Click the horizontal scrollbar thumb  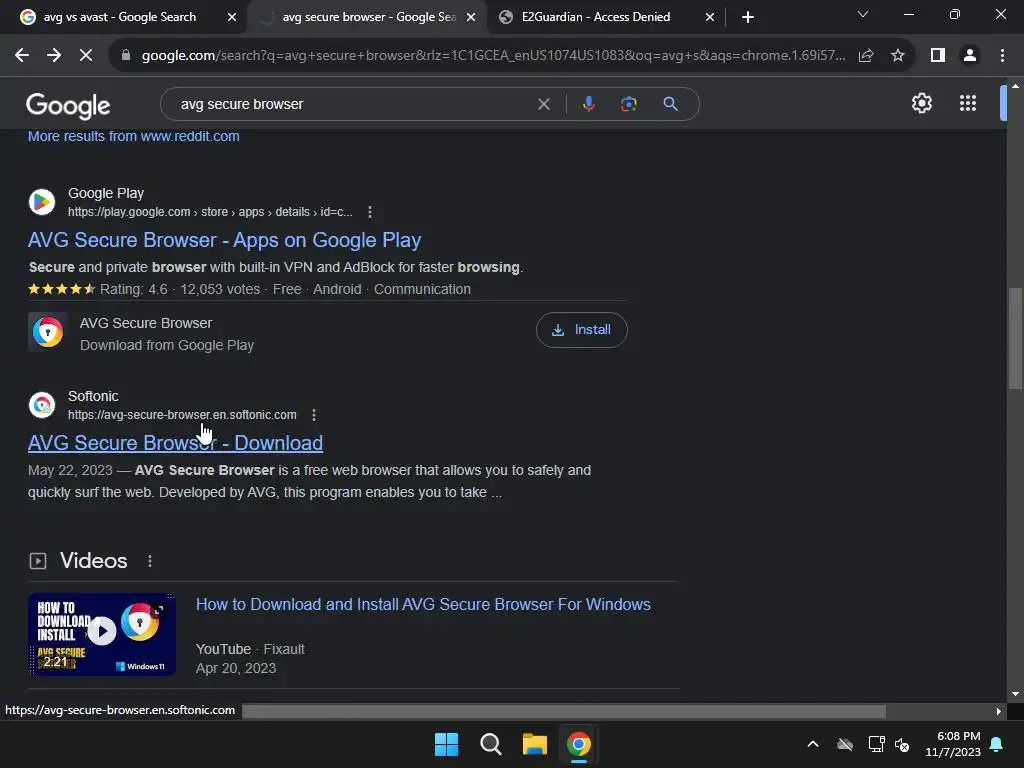click(564, 711)
